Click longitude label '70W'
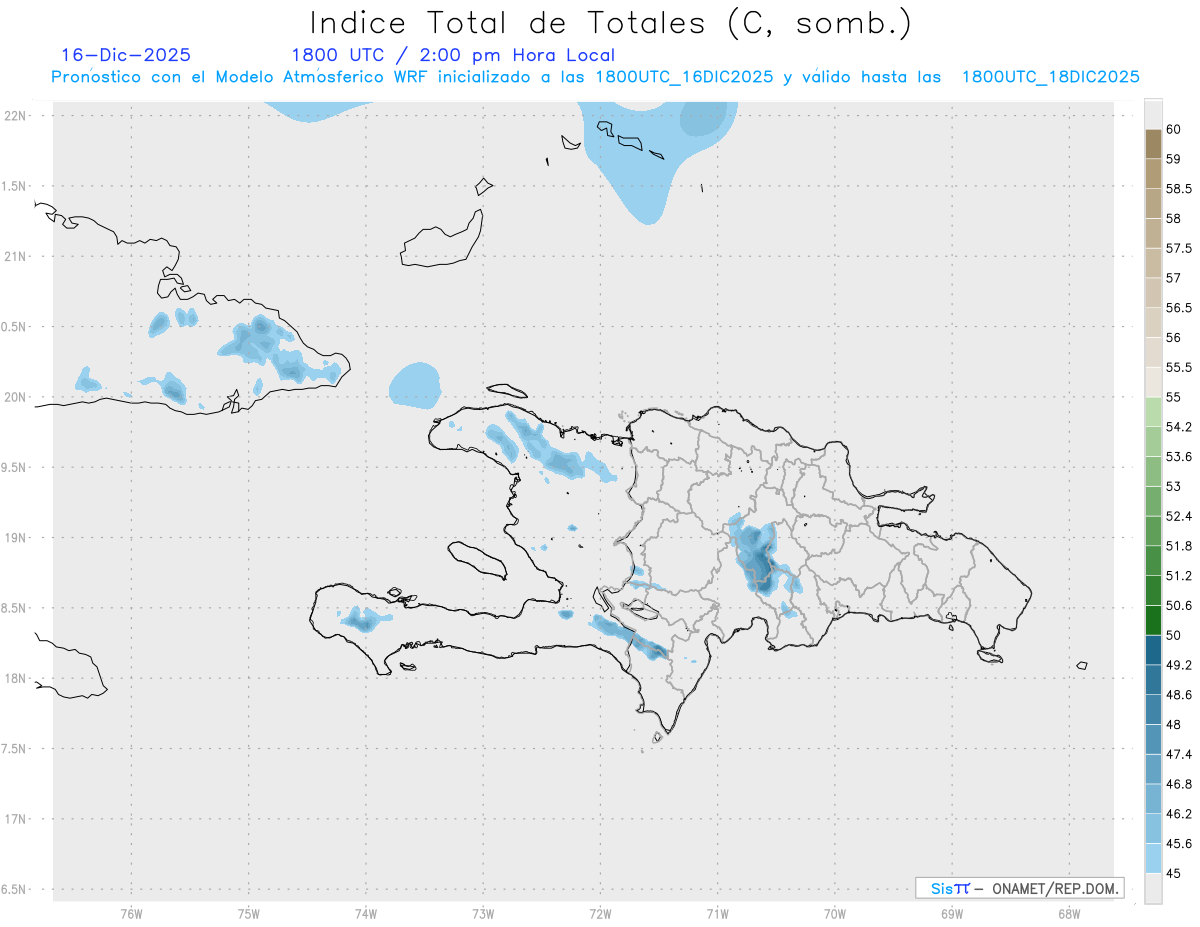This screenshot has height=927, width=1200. pos(835,913)
